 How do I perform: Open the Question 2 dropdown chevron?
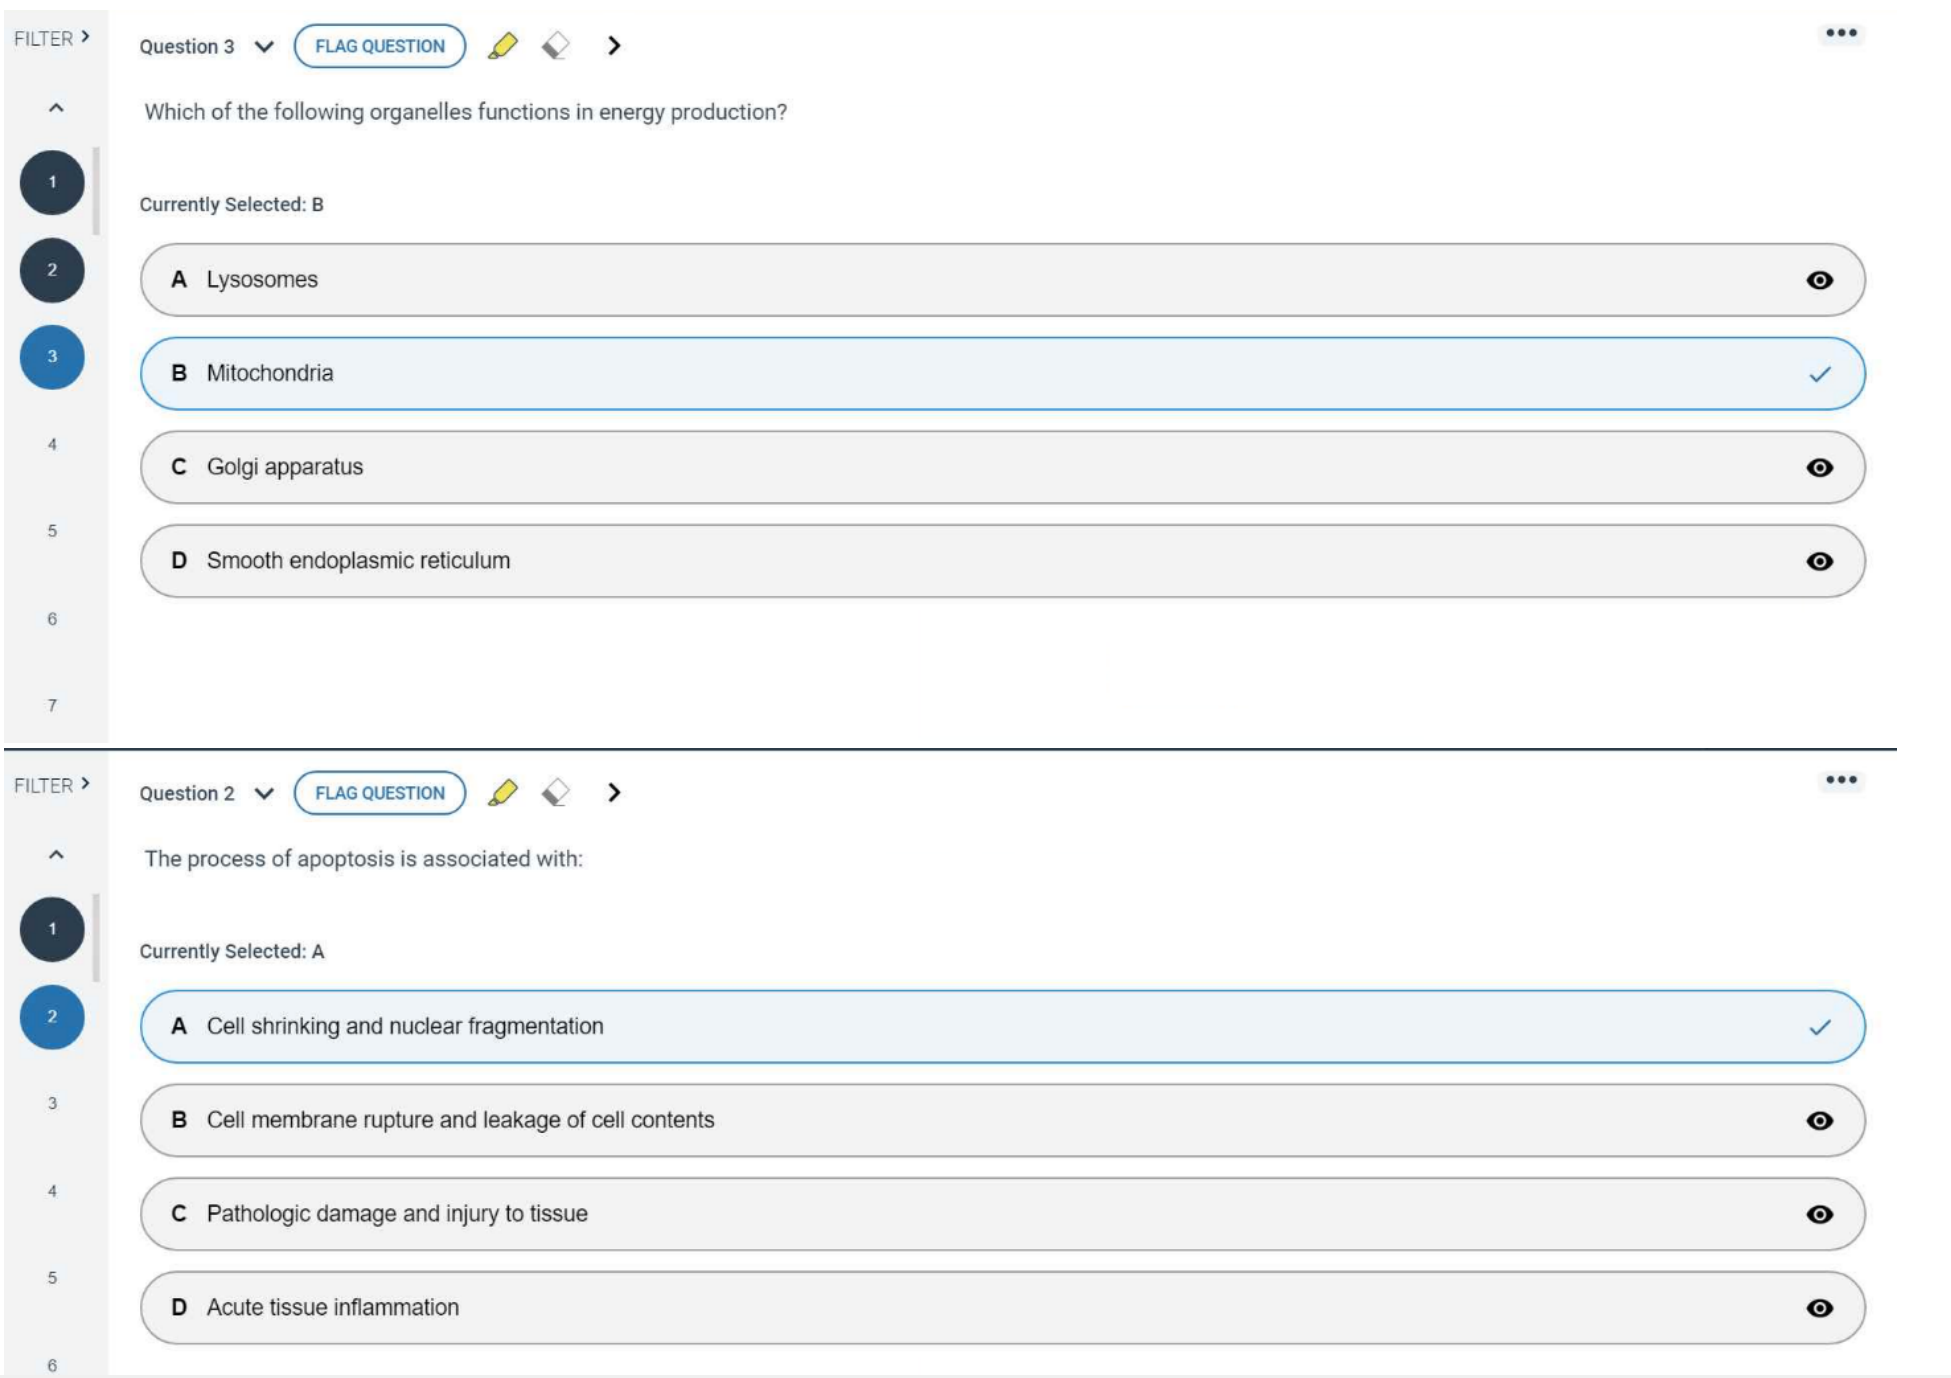264,794
